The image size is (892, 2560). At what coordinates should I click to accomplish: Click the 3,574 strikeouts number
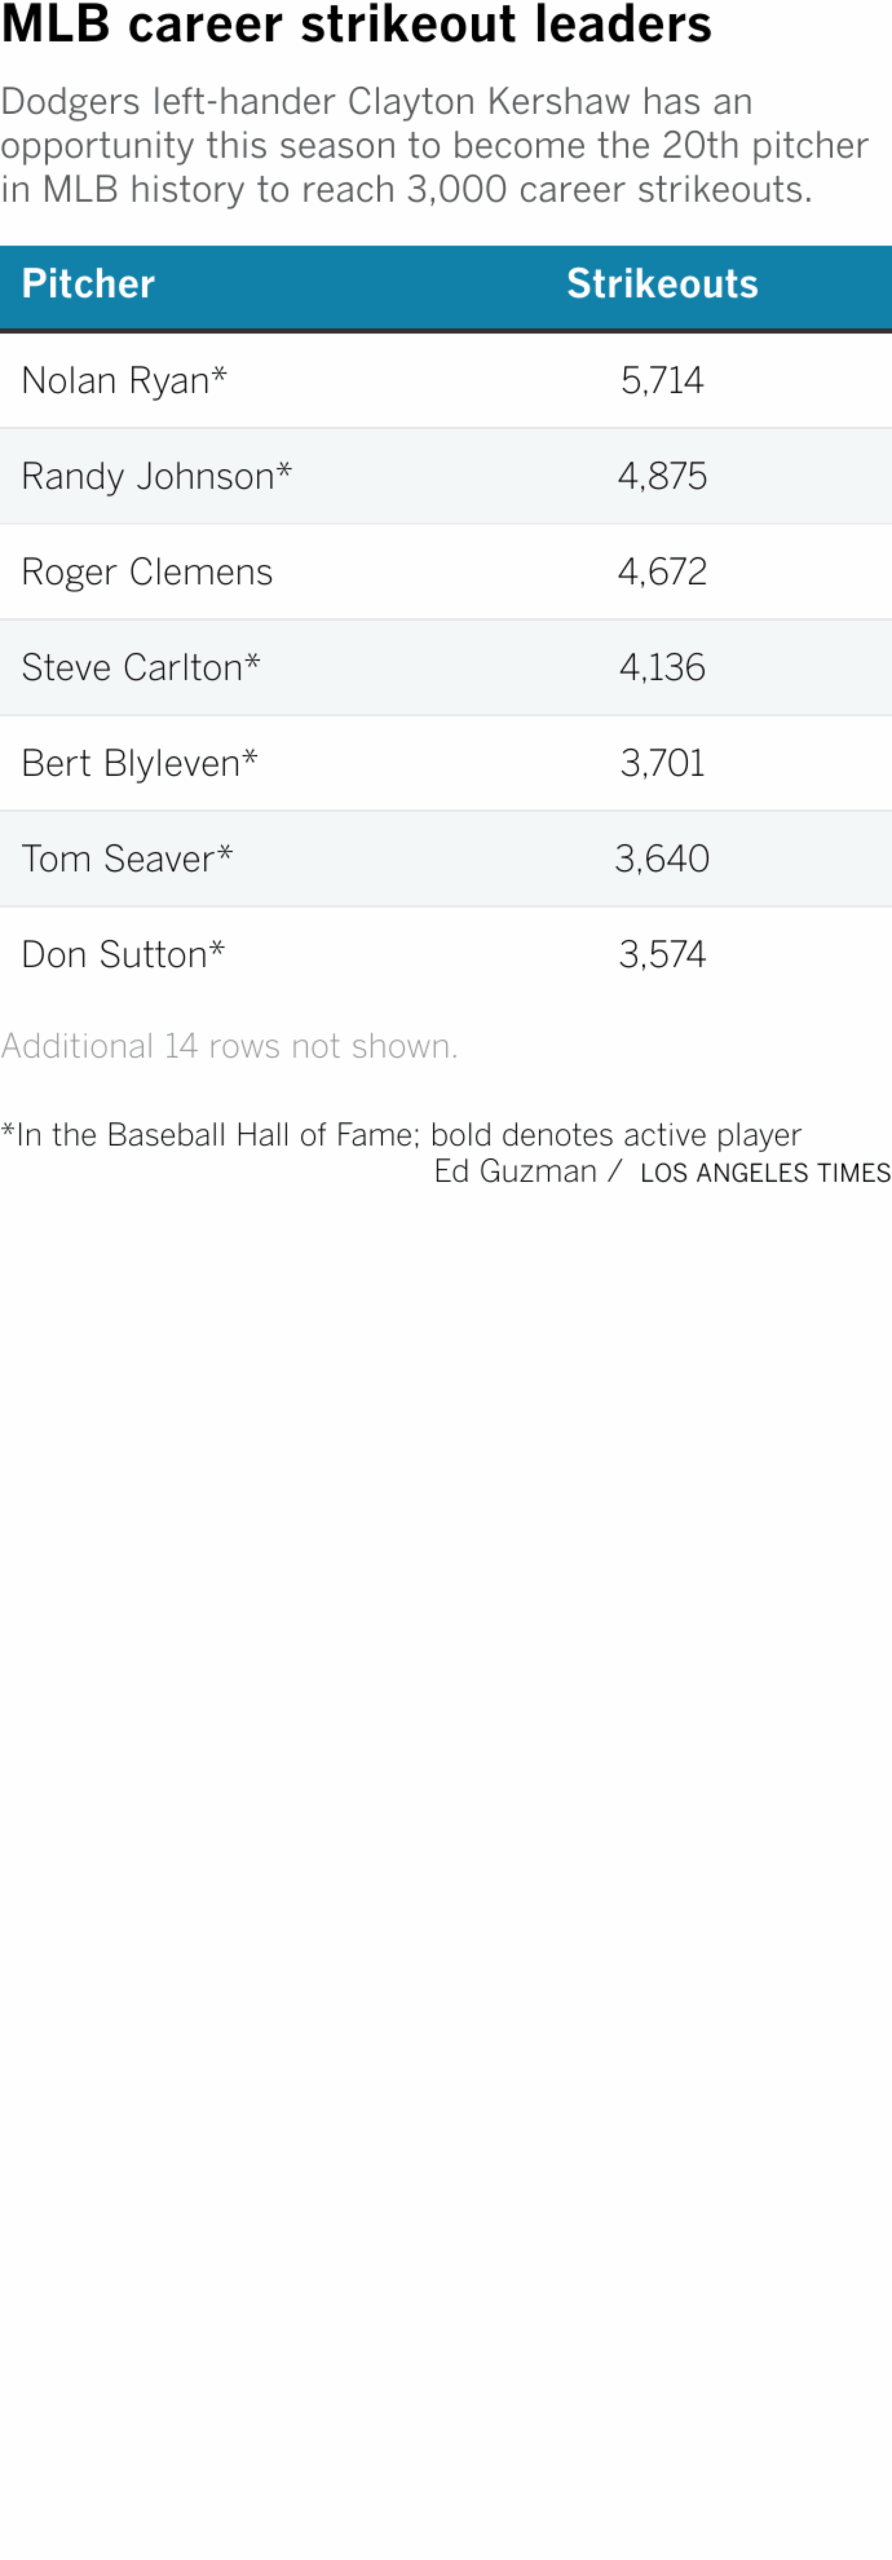(x=662, y=954)
